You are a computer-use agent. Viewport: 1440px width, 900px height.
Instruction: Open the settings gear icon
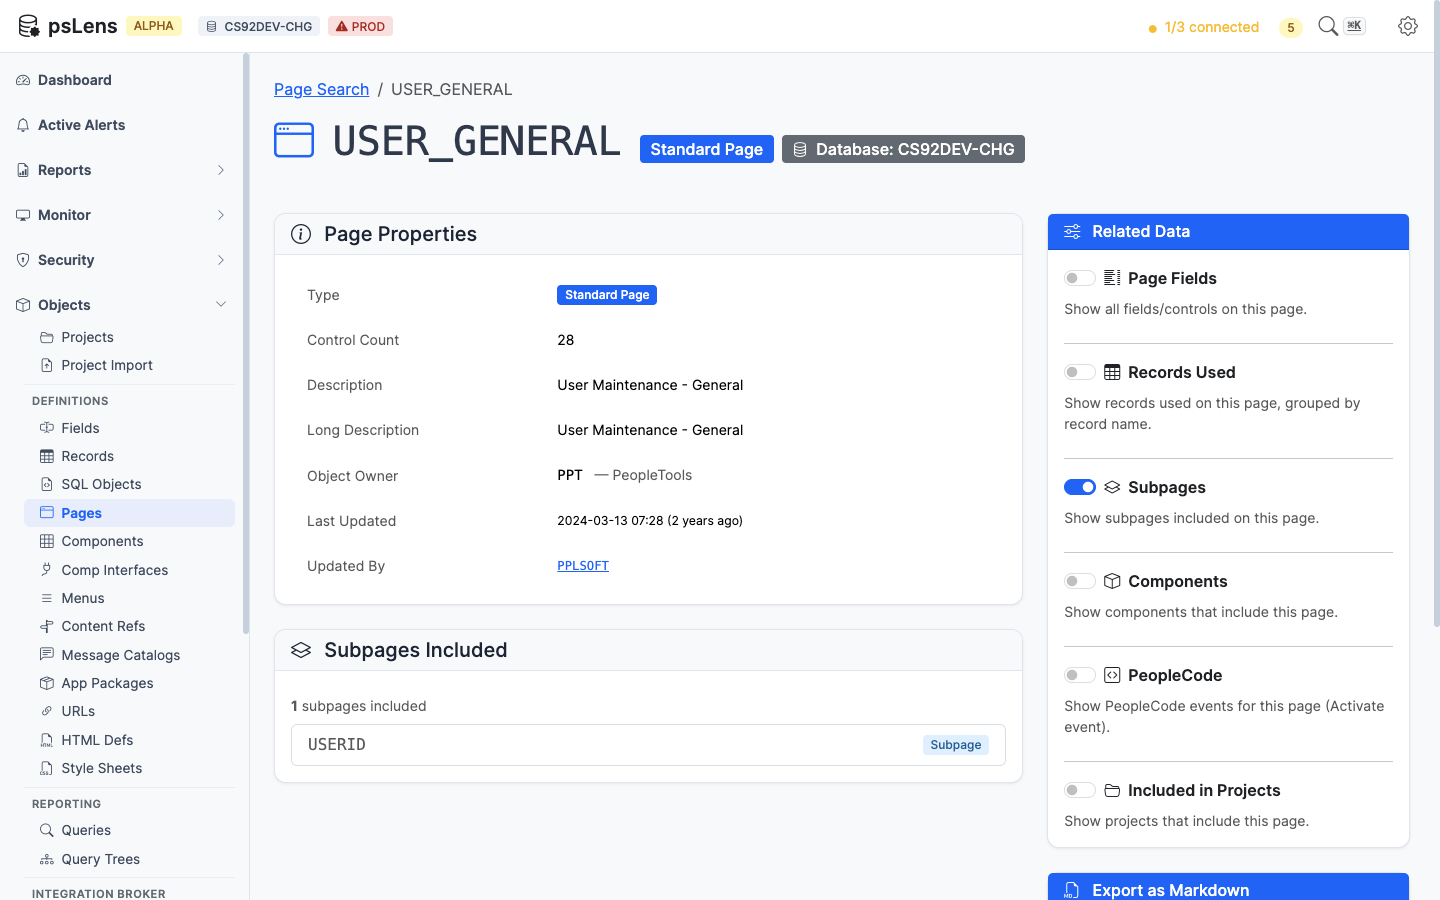1408,26
